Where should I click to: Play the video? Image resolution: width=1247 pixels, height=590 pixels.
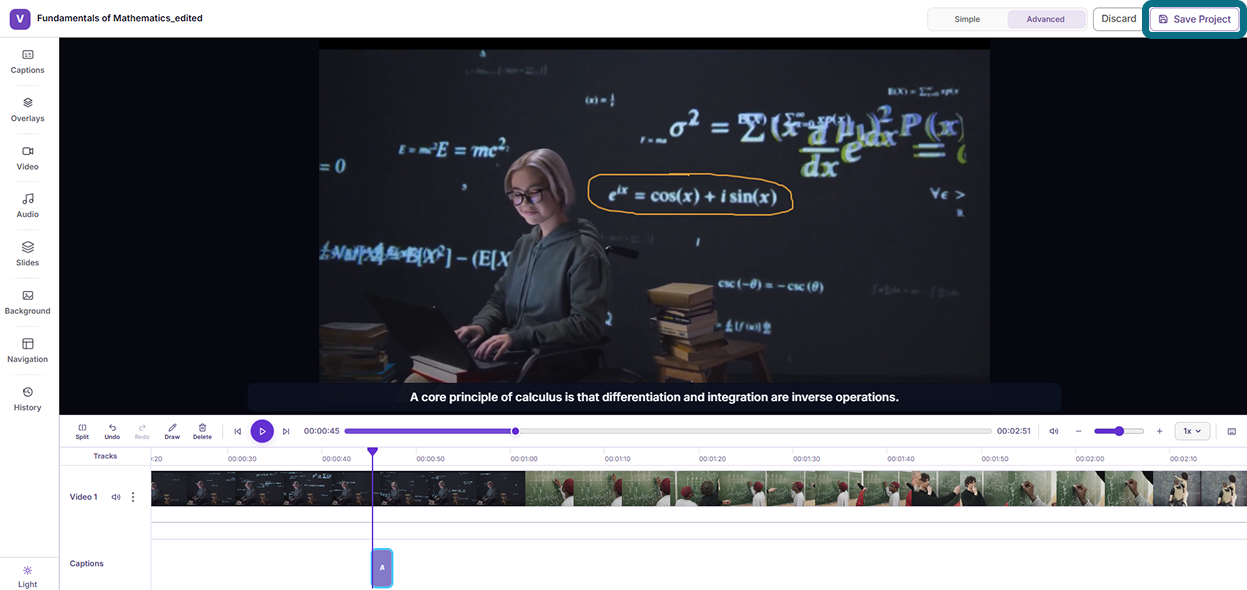click(262, 431)
